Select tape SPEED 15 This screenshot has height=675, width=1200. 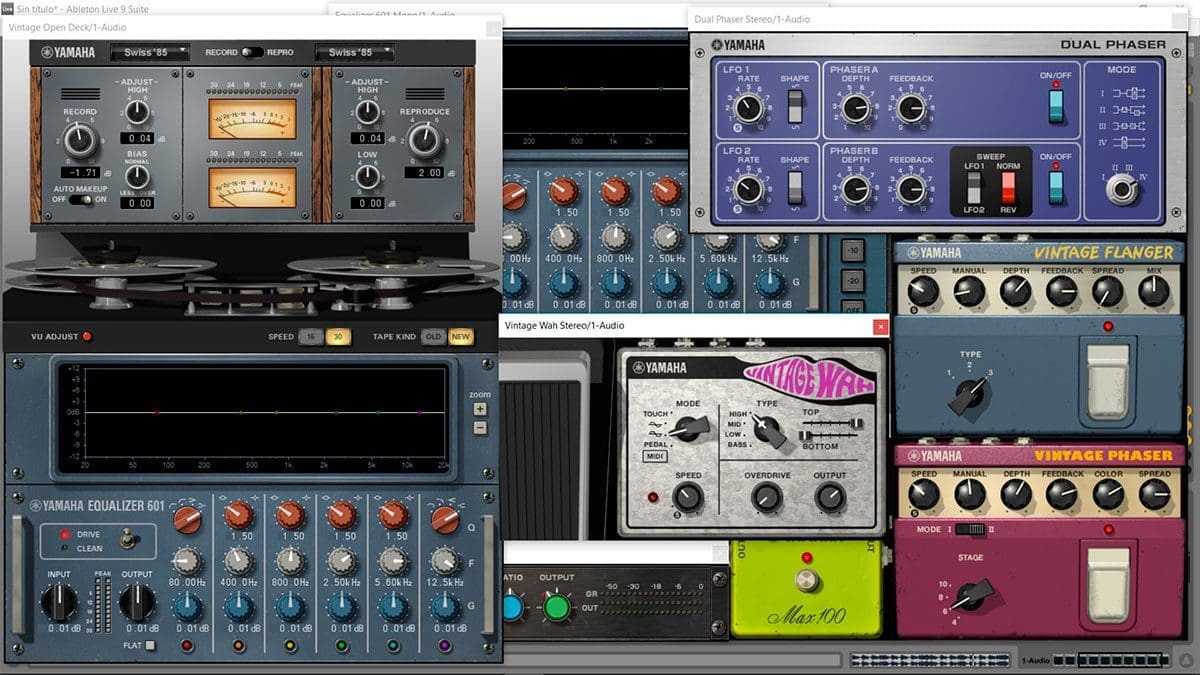coord(311,337)
